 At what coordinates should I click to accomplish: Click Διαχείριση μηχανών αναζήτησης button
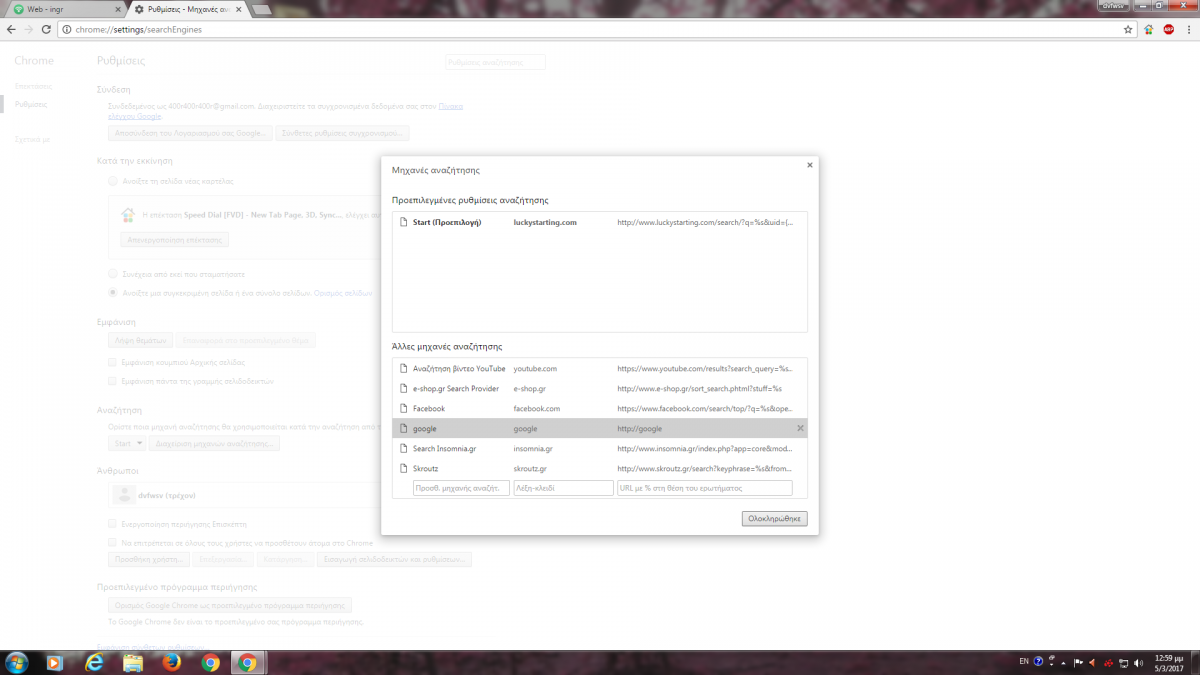215,443
